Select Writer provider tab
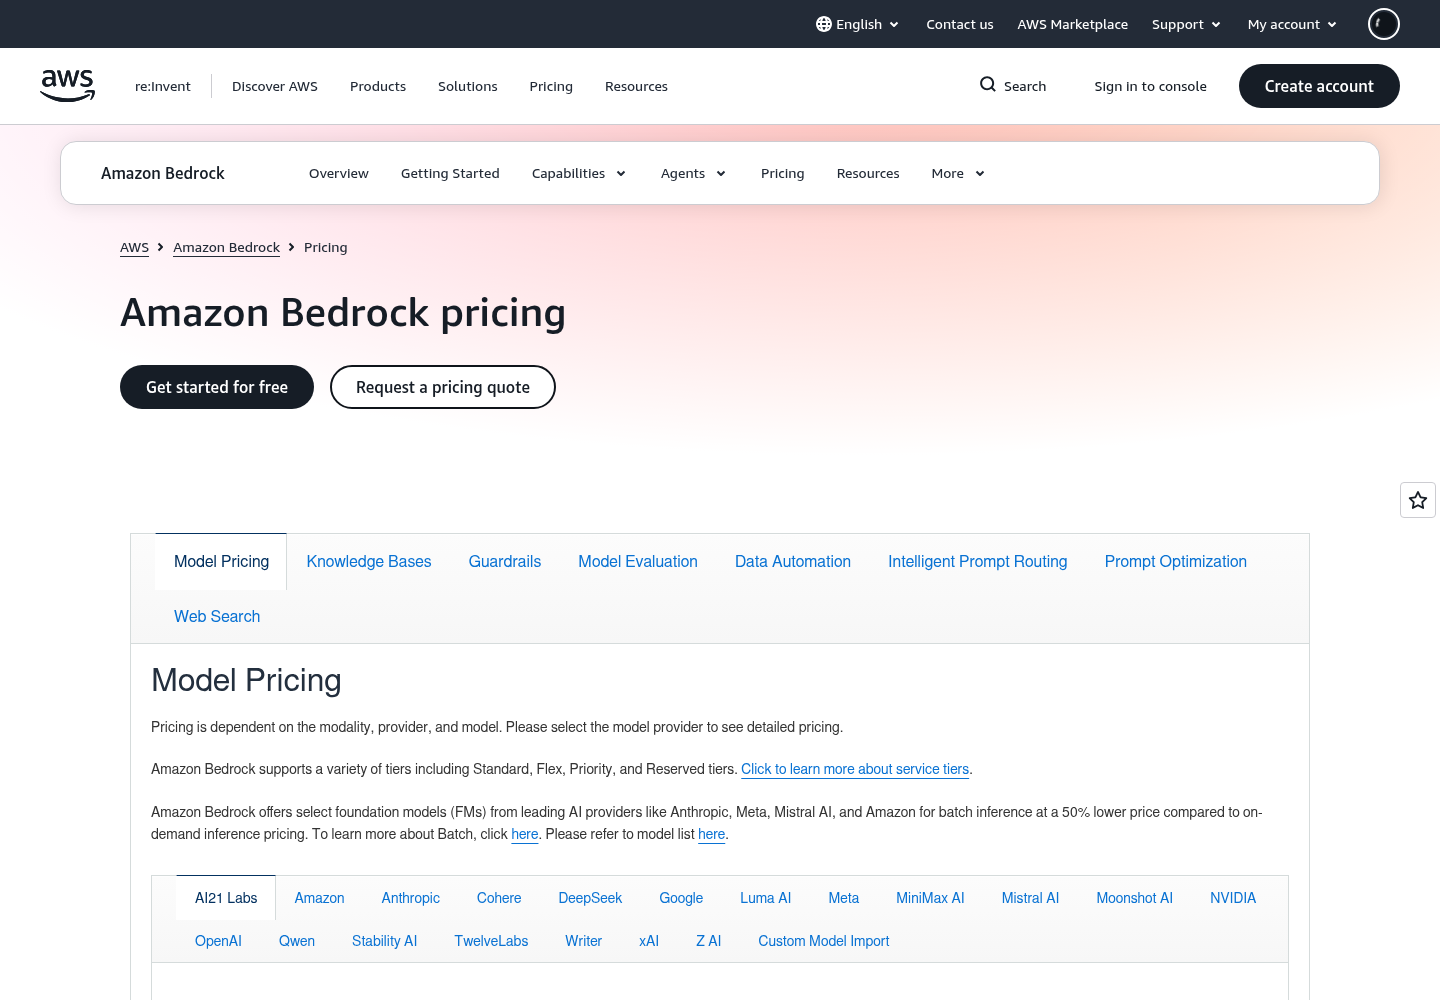The height and width of the screenshot is (1000, 1440). (583, 941)
